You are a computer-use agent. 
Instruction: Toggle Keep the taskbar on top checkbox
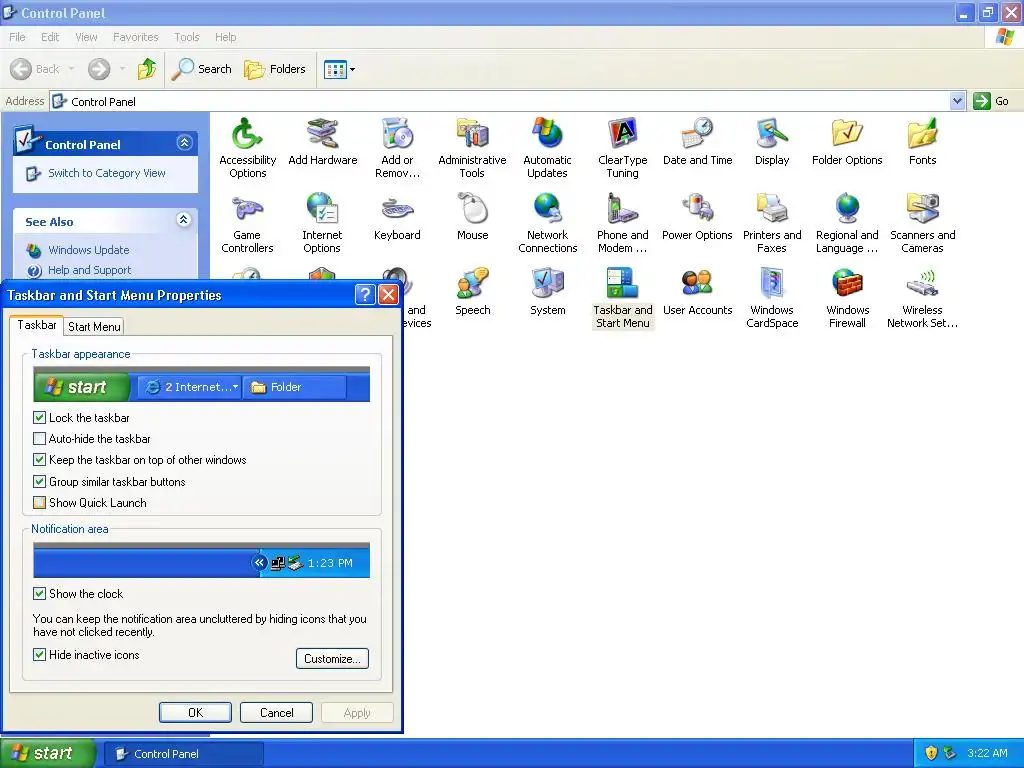pyautogui.click(x=39, y=460)
